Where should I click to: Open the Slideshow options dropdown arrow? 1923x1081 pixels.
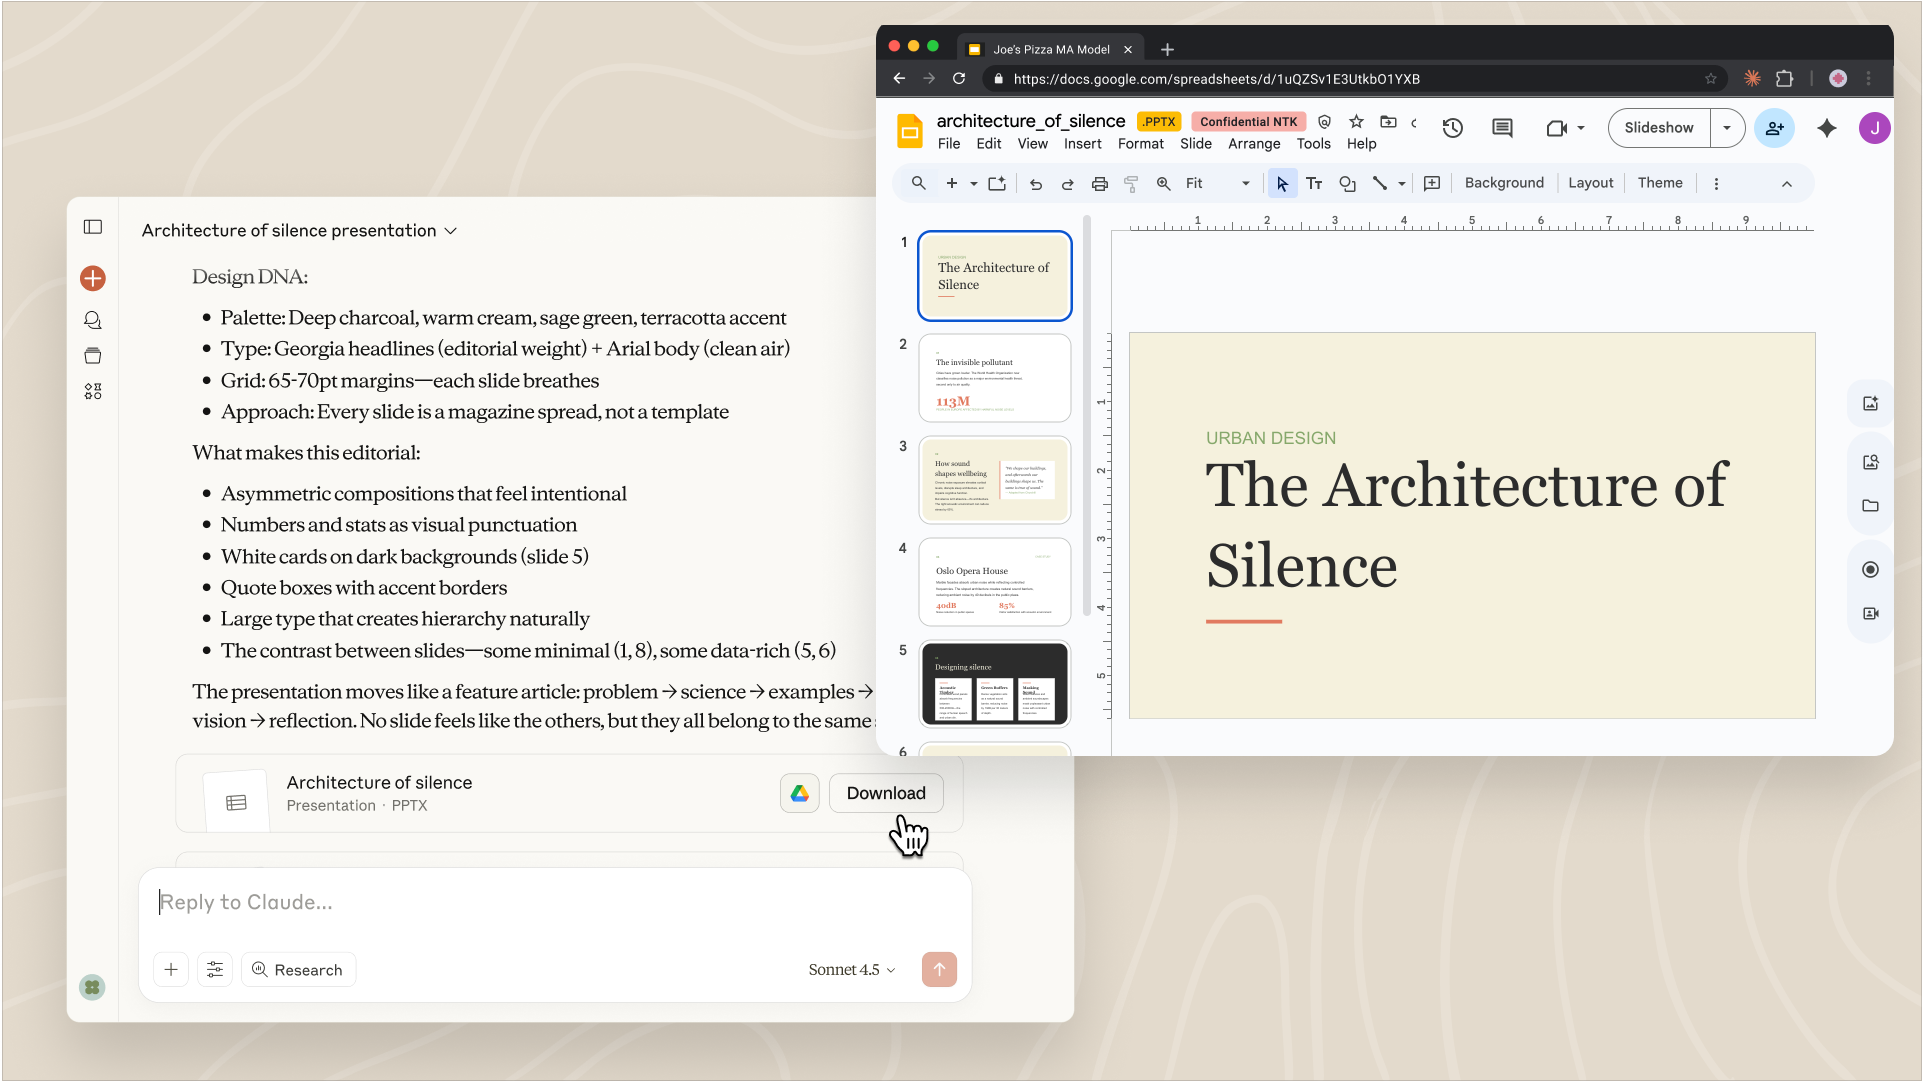coord(1726,128)
